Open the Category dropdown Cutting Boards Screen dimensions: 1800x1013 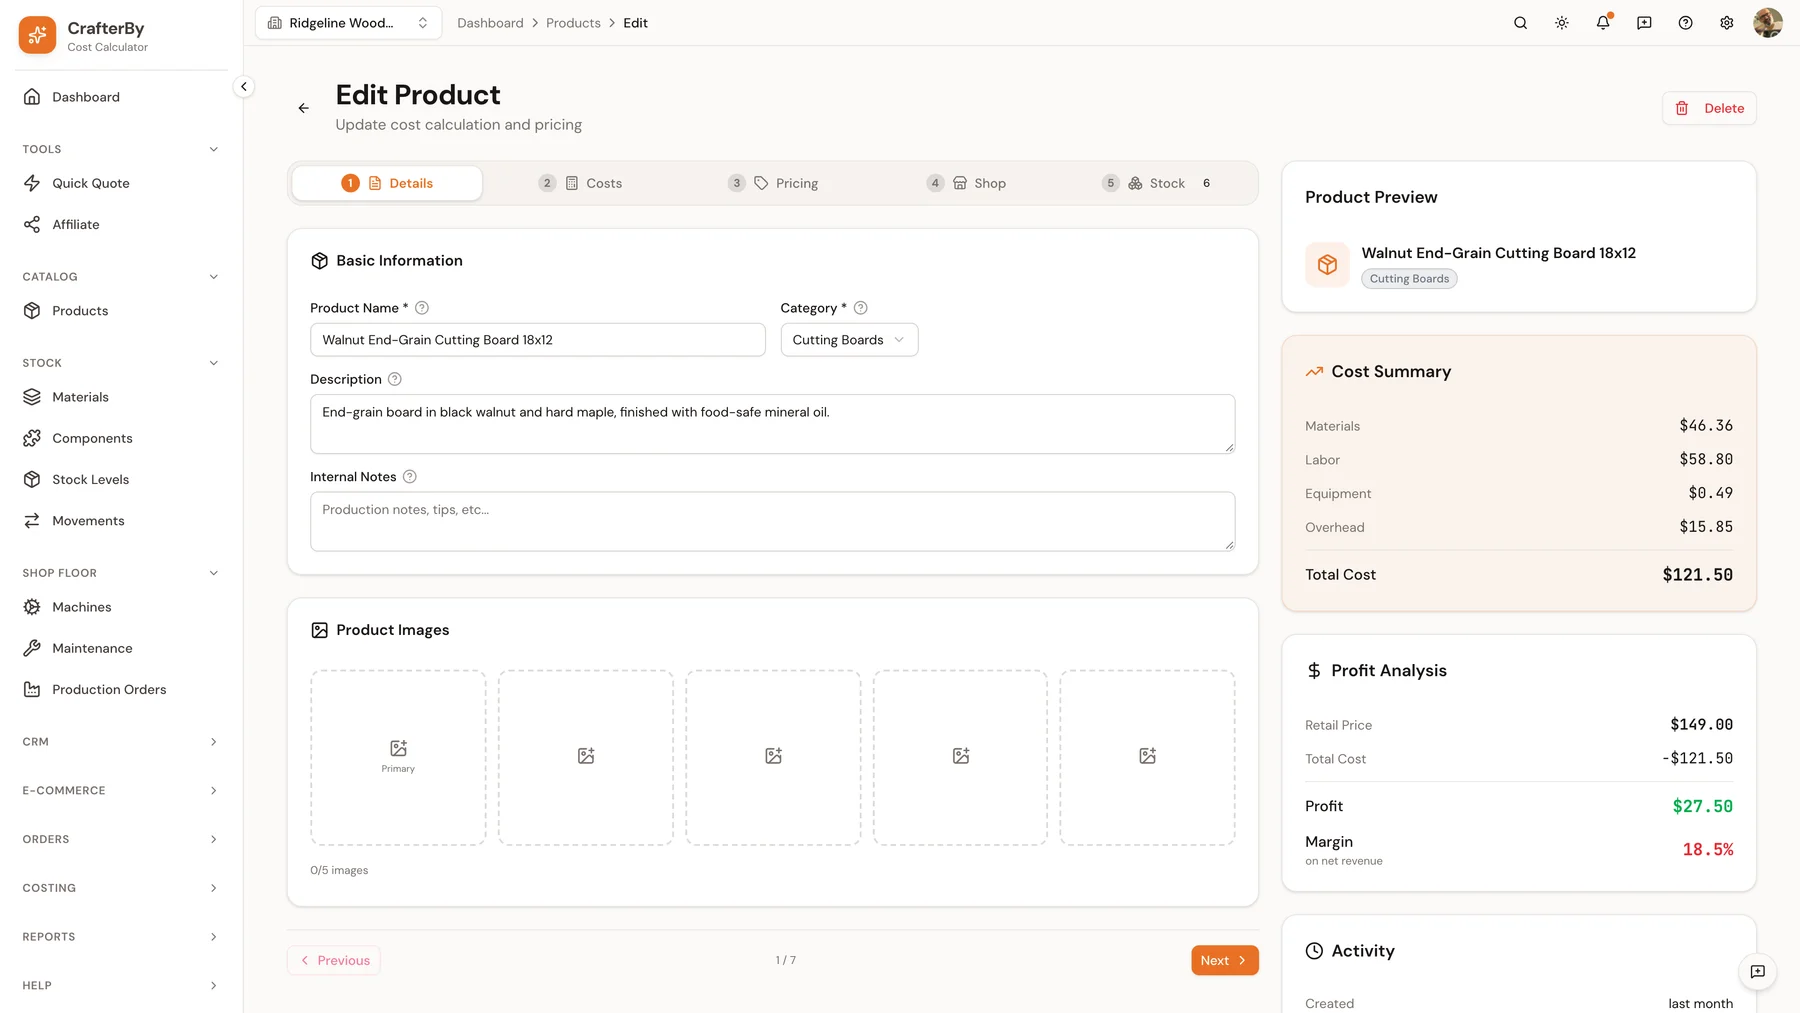pos(849,340)
